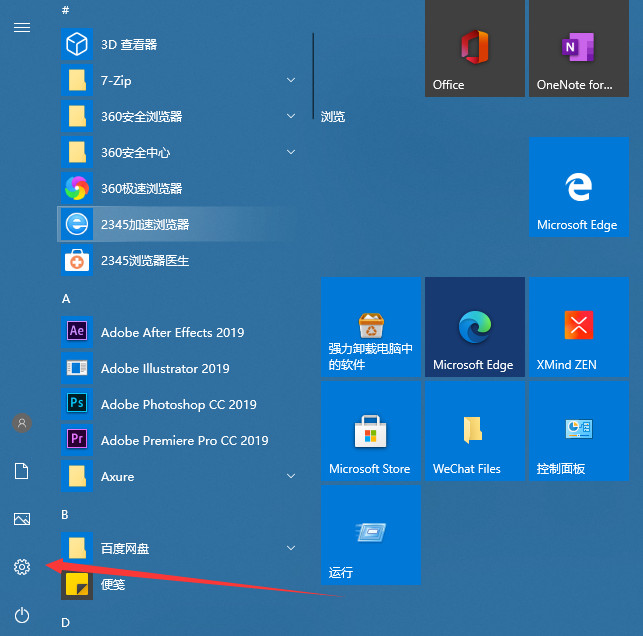This screenshot has height=636, width=643.
Task: Open the 控制面板 tile
Action: 579,431
